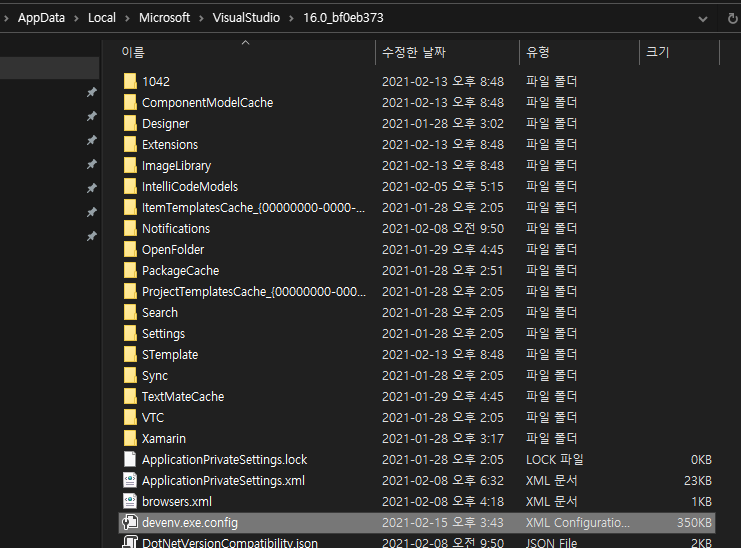Click the date 2021-02-05 오후 5:15

443,186
